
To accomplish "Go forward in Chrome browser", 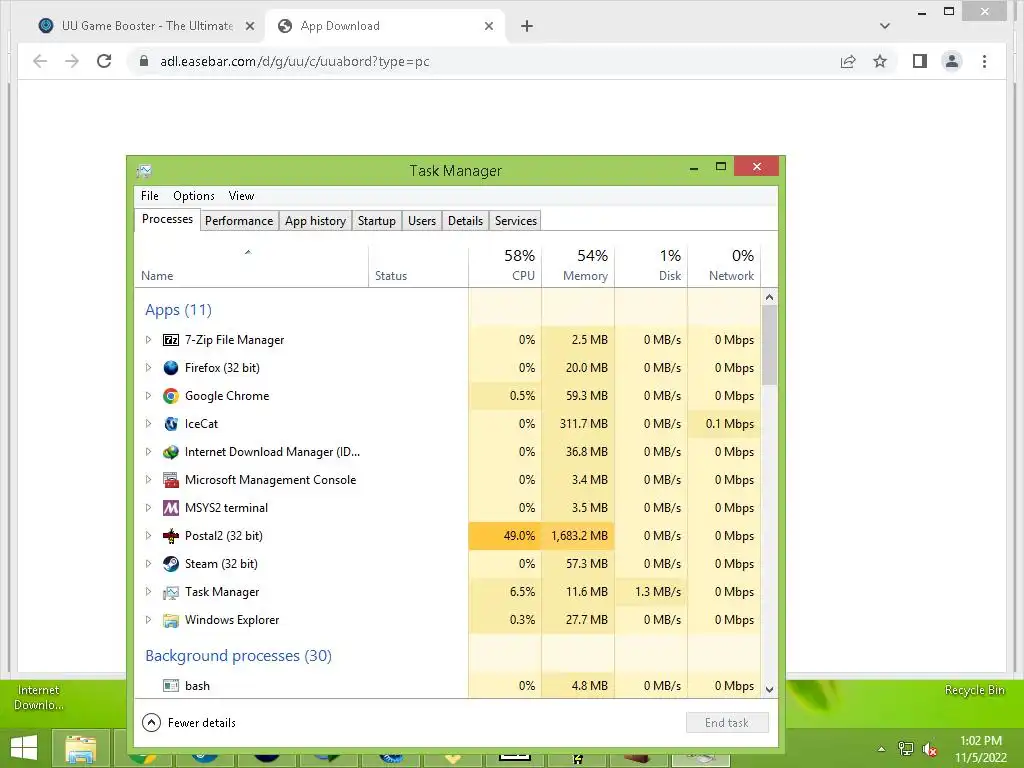I will coord(72,61).
